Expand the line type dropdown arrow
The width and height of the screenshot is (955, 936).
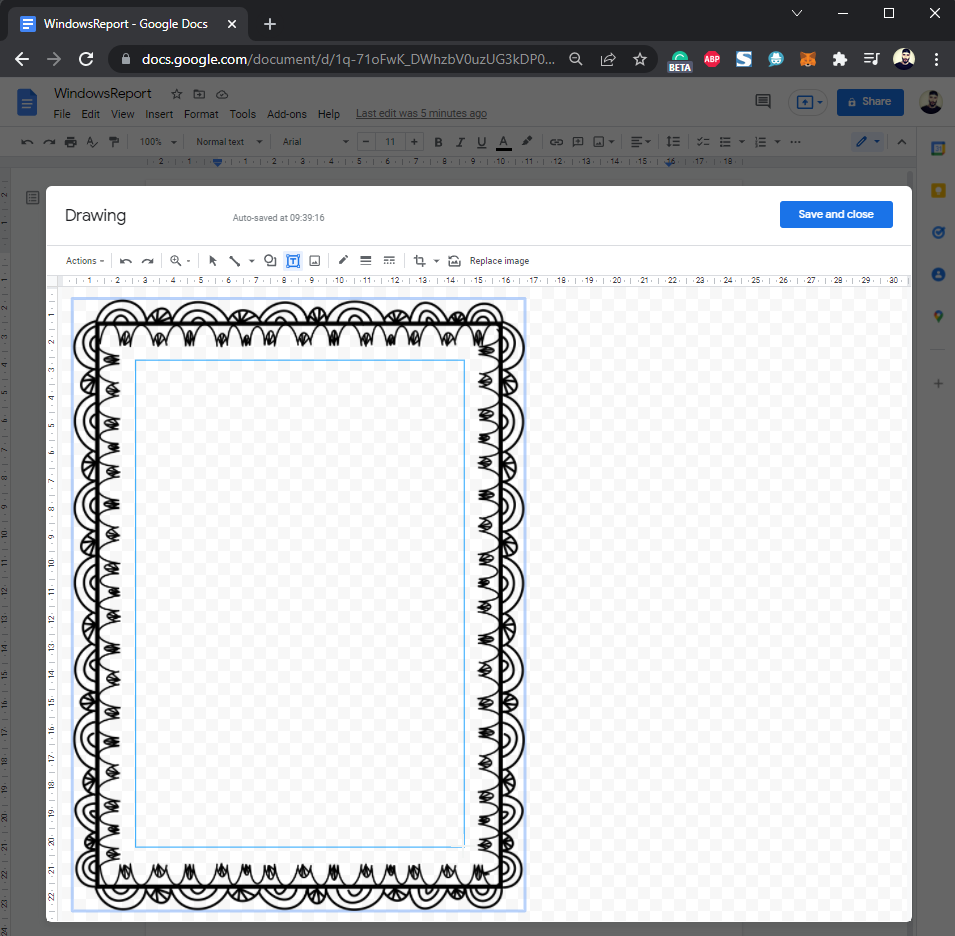pos(252,261)
